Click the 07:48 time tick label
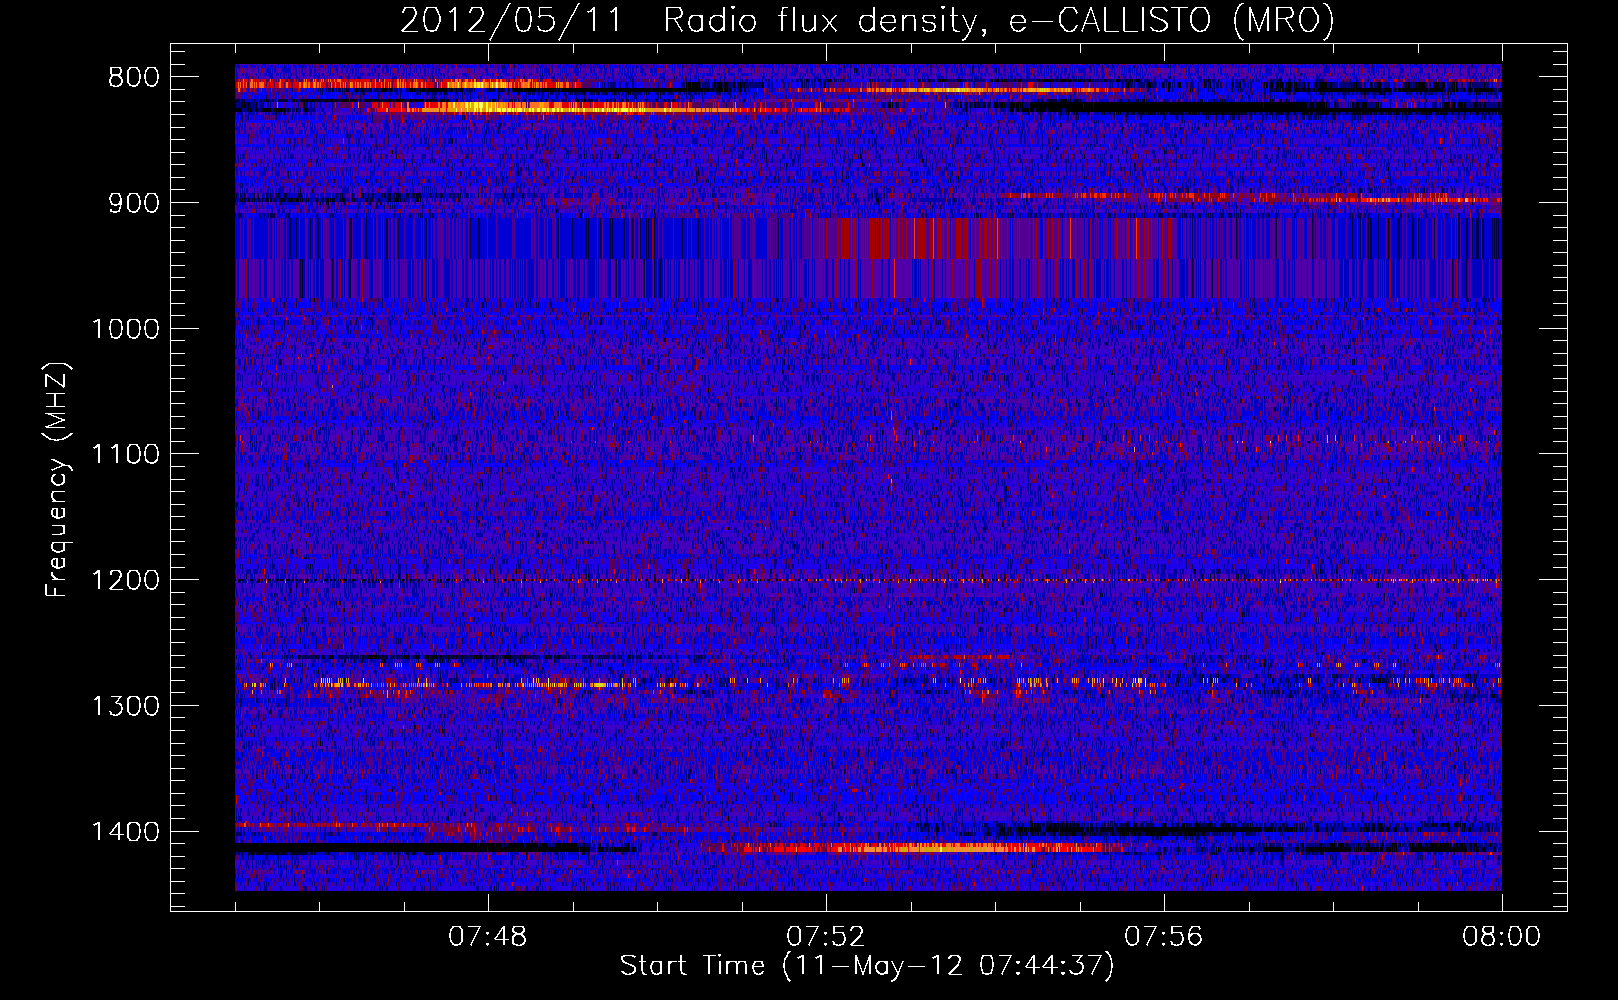This screenshot has height=1000, width=1618. [488, 937]
